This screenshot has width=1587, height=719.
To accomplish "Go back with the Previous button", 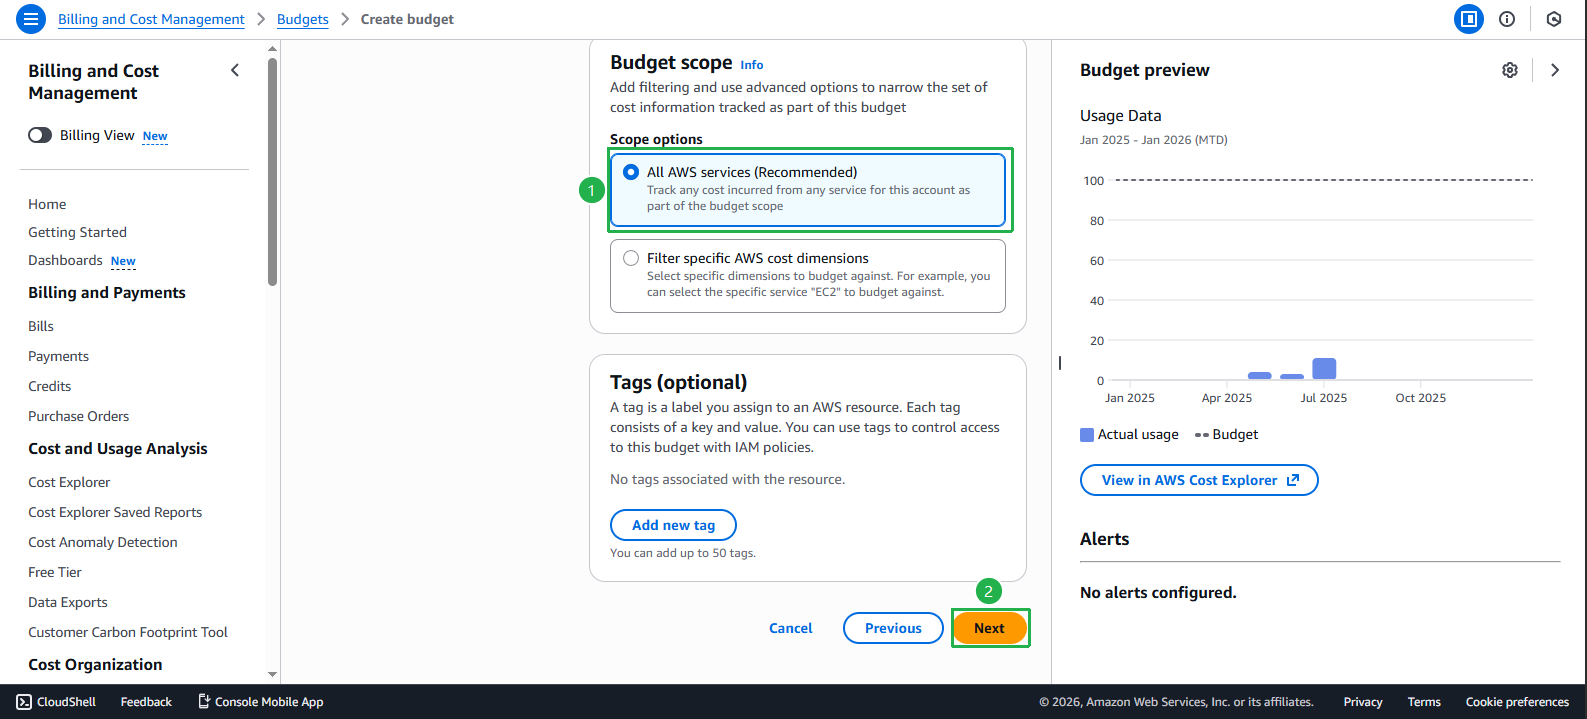I will pos(893,628).
